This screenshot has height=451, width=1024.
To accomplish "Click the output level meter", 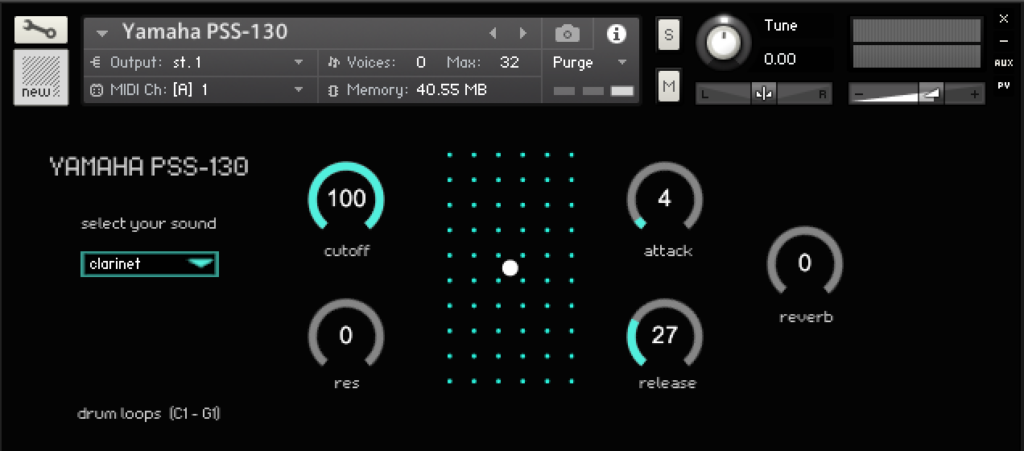I will [x=916, y=44].
